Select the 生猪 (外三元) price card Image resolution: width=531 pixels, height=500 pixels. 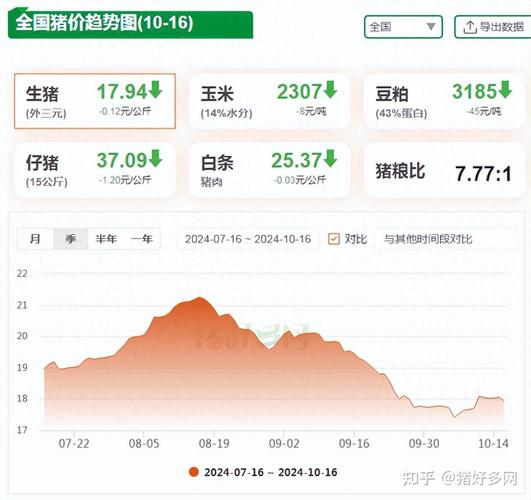click(x=95, y=101)
